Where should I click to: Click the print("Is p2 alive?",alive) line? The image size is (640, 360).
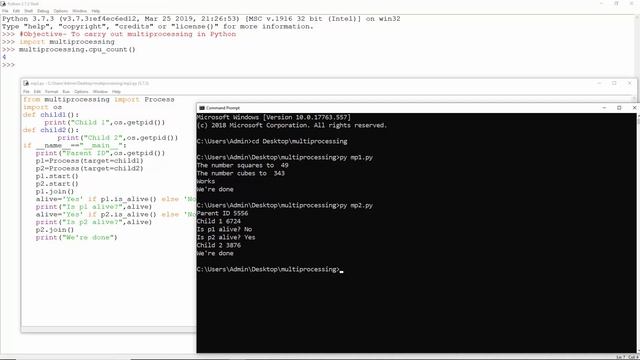click(93, 222)
